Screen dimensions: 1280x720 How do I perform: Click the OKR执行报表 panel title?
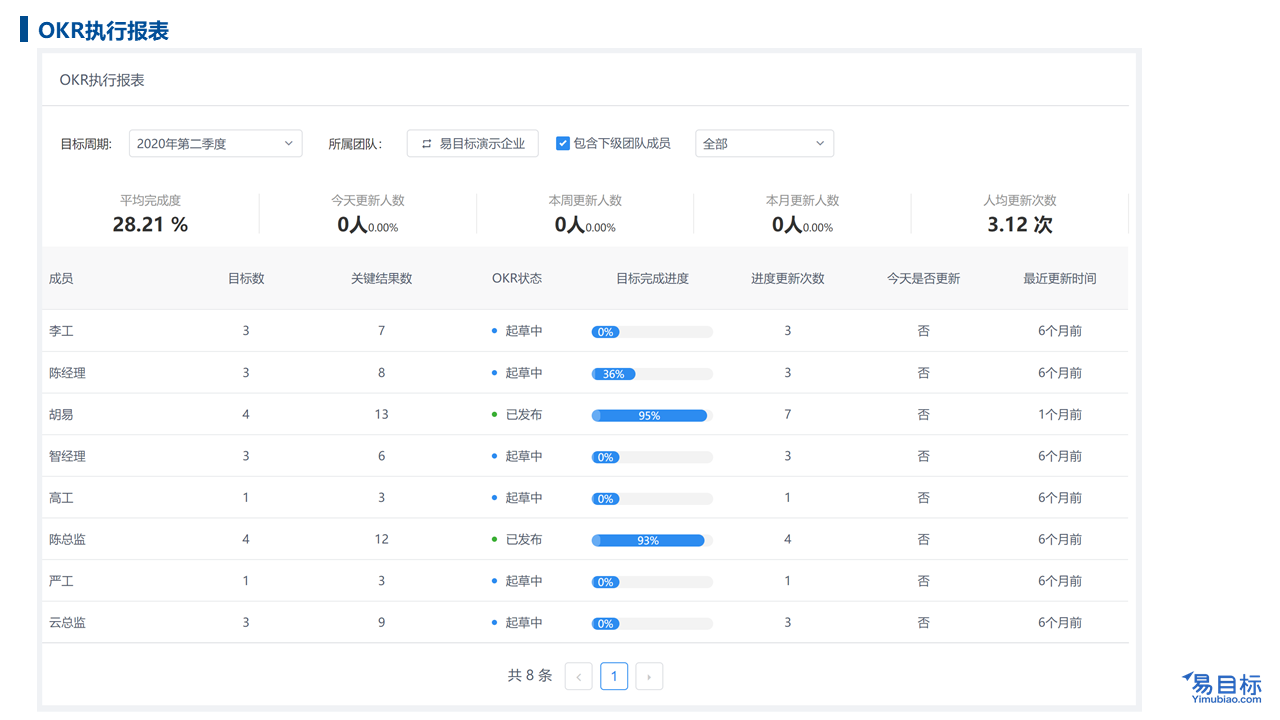(102, 80)
